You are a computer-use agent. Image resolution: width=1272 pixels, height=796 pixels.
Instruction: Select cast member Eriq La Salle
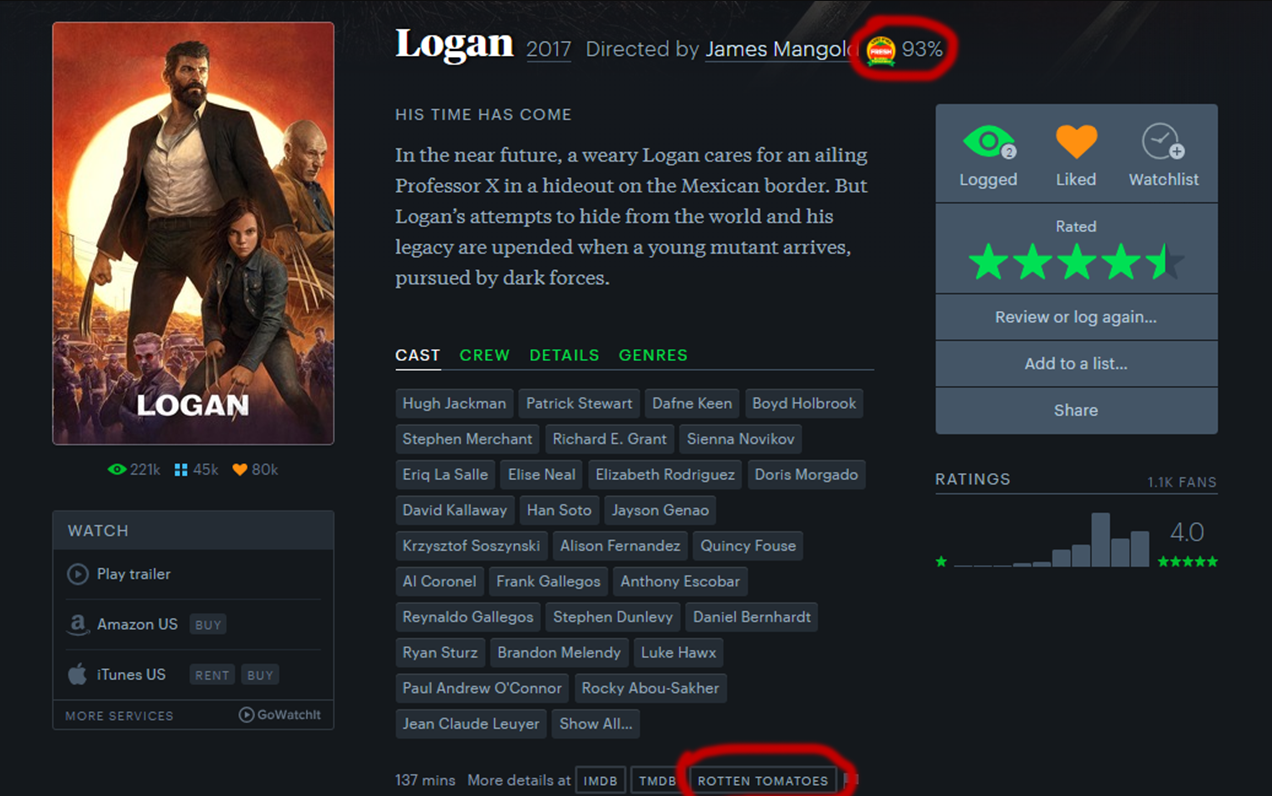445,474
